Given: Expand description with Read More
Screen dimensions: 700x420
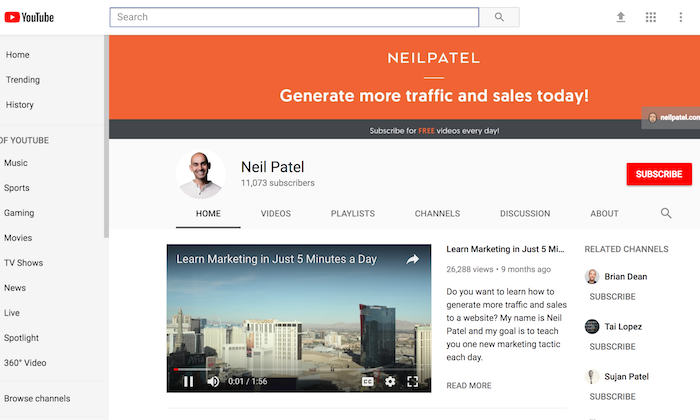Looking at the screenshot, I should coord(468,385).
